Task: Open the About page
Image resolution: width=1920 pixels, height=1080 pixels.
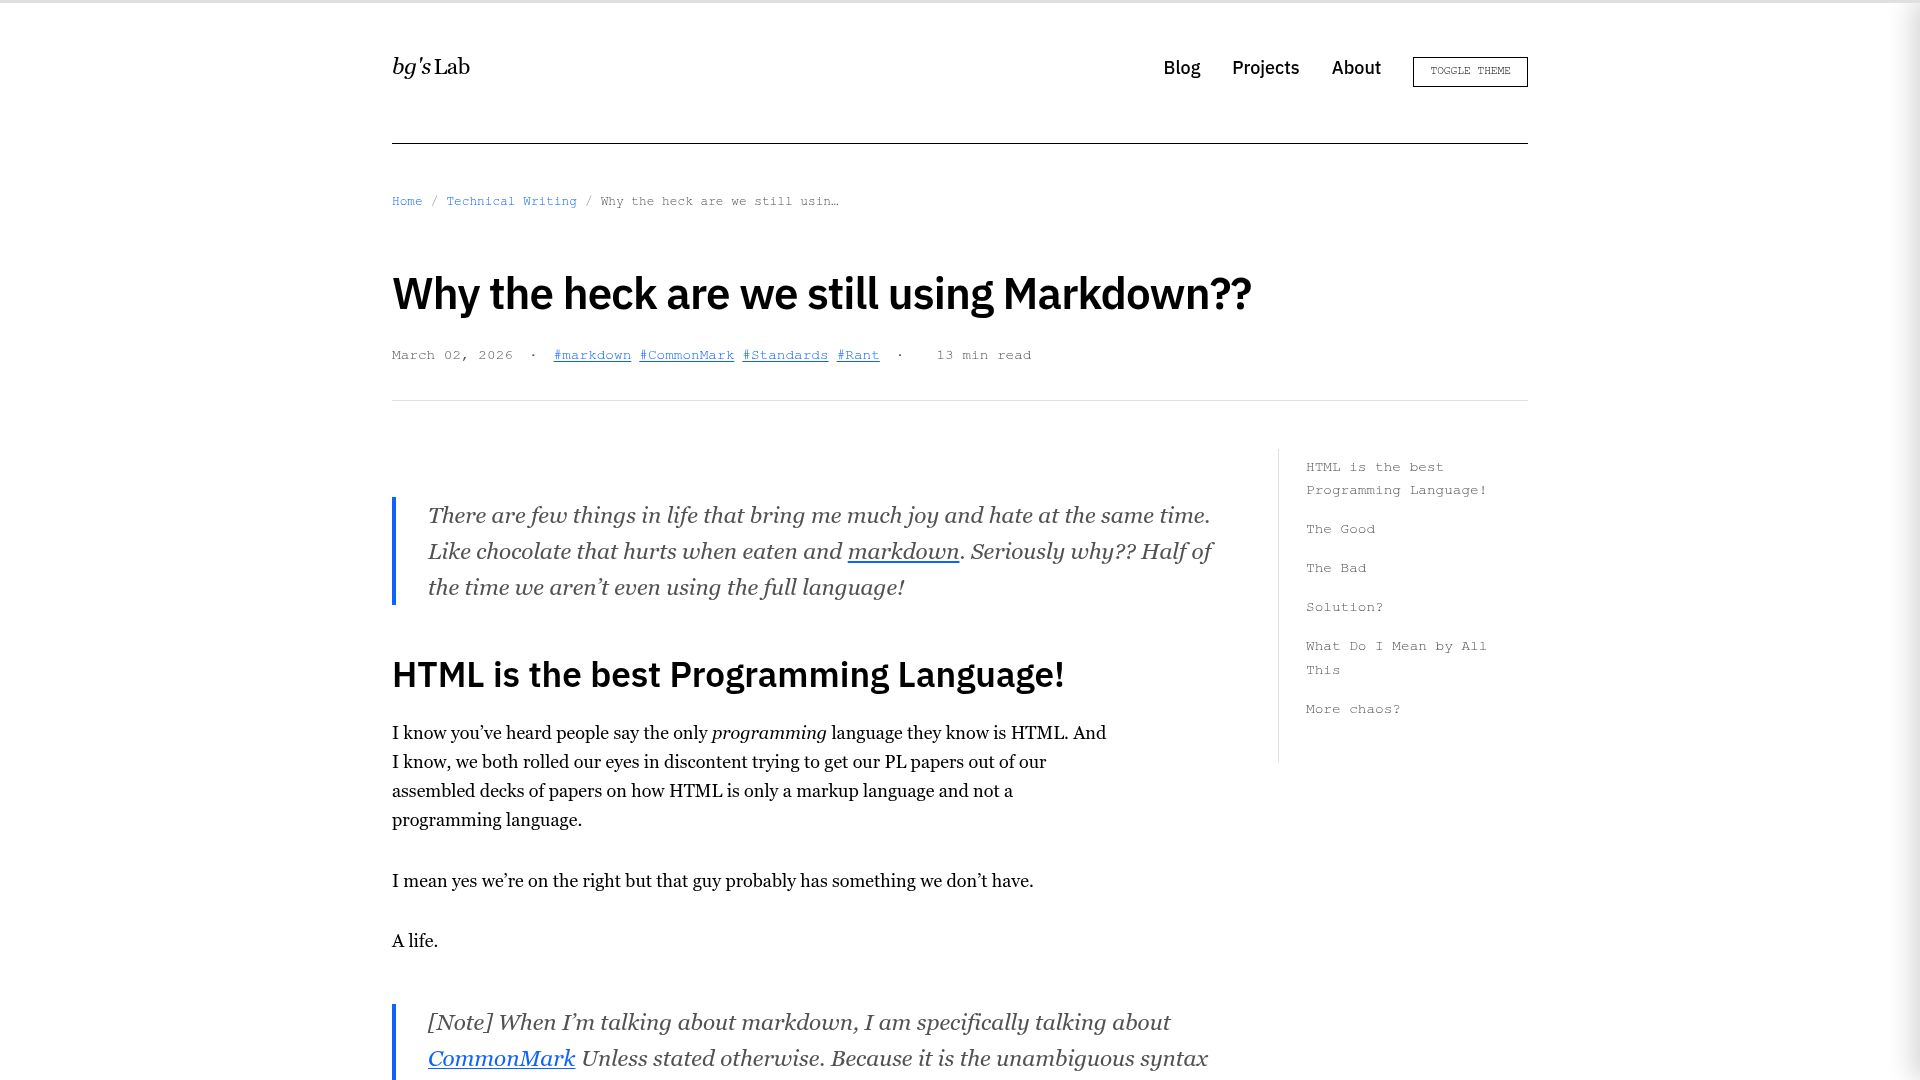Action: pos(1356,68)
